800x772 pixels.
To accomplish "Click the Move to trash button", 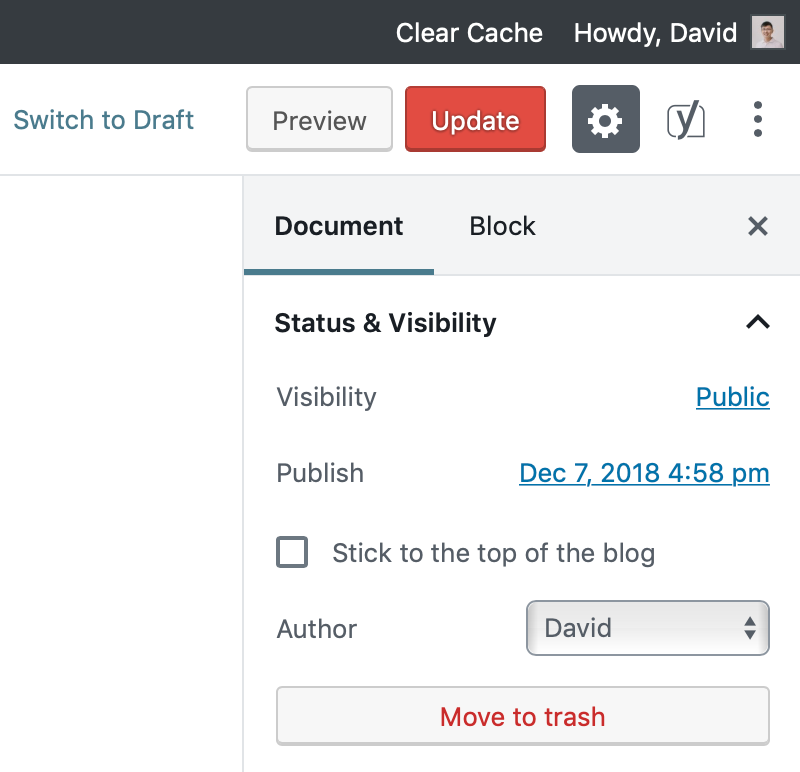I will (x=522, y=716).
